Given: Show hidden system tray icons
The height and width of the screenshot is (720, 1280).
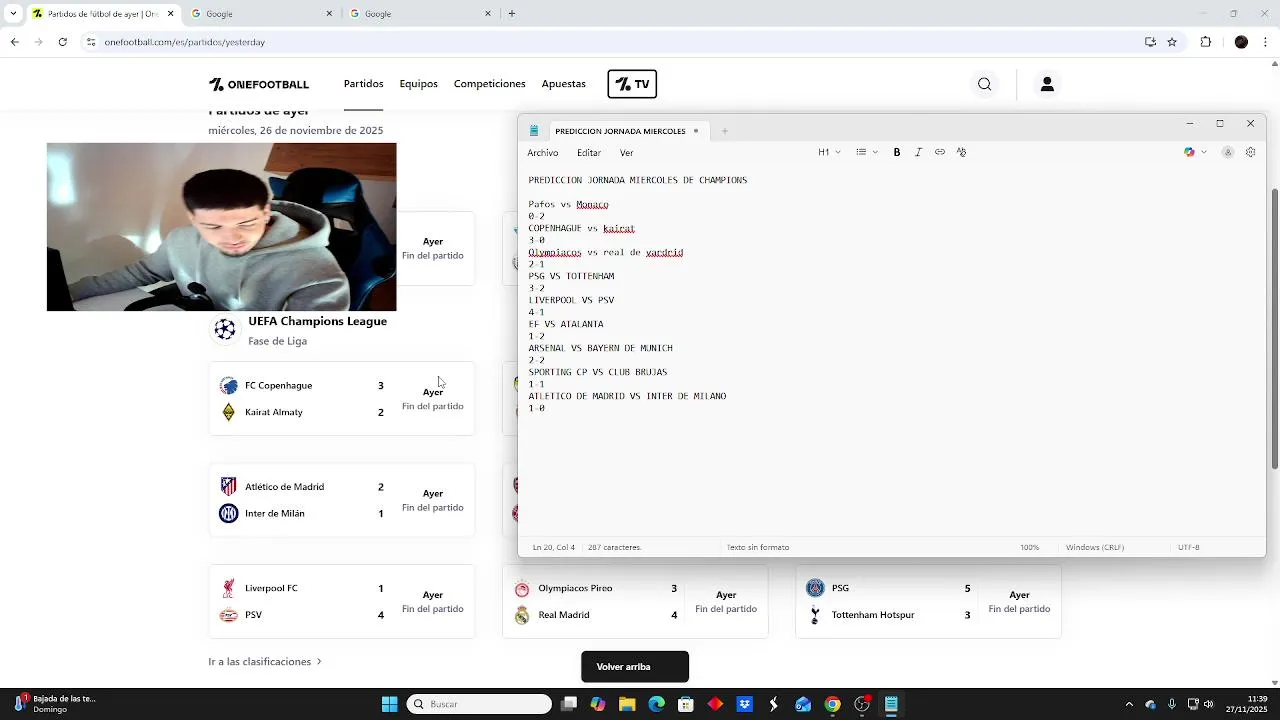Looking at the screenshot, I should [1129, 704].
